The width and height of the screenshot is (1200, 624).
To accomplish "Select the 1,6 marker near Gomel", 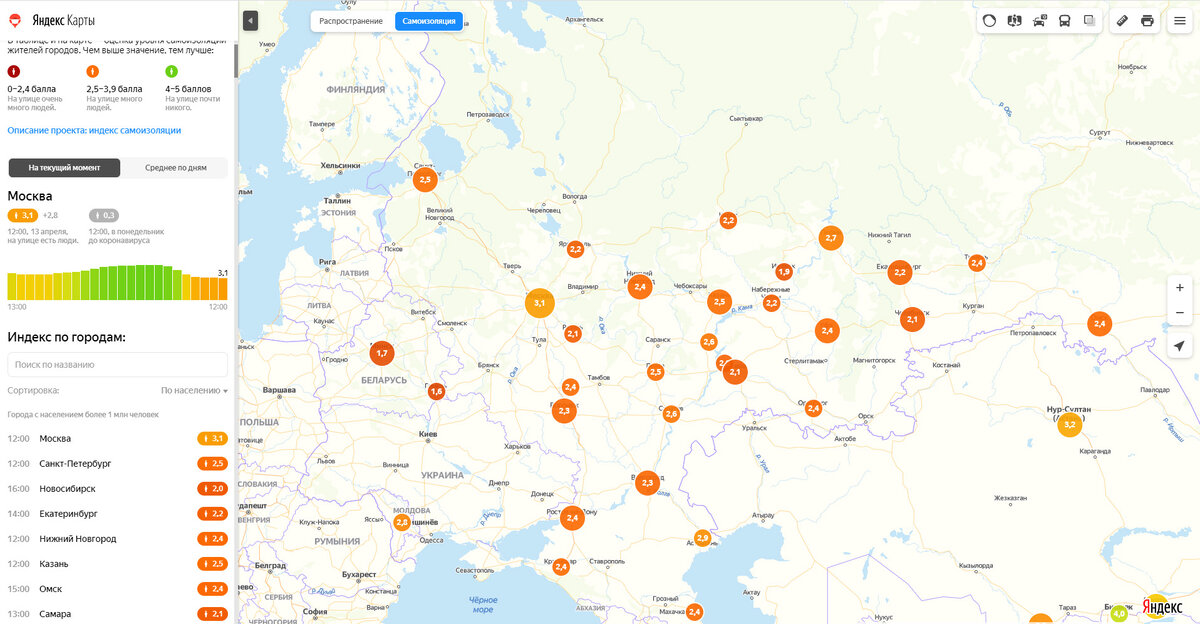I will click(436, 391).
